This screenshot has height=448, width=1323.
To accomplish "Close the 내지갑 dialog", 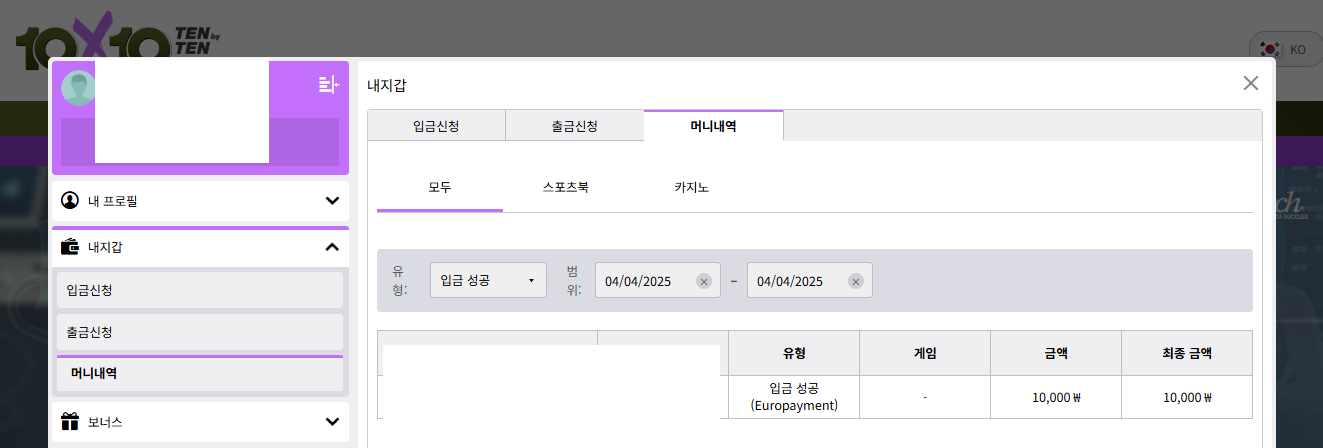I will coord(1250,83).
